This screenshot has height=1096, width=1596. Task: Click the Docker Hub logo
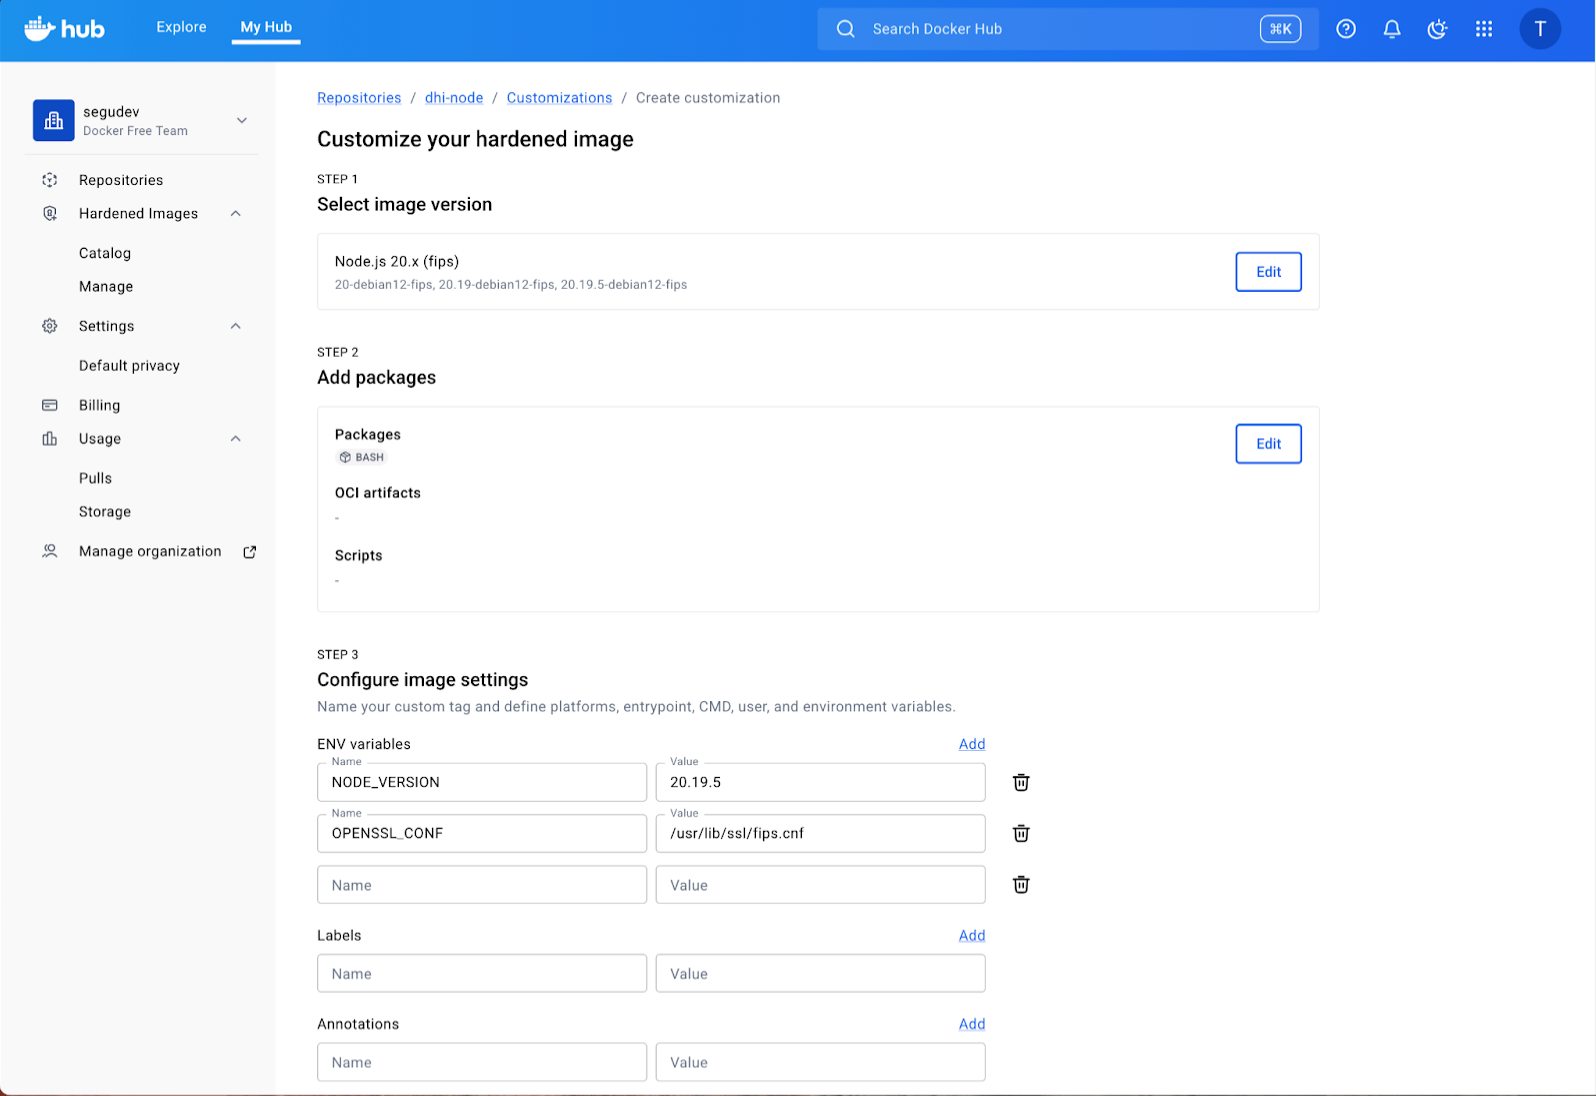coord(64,29)
